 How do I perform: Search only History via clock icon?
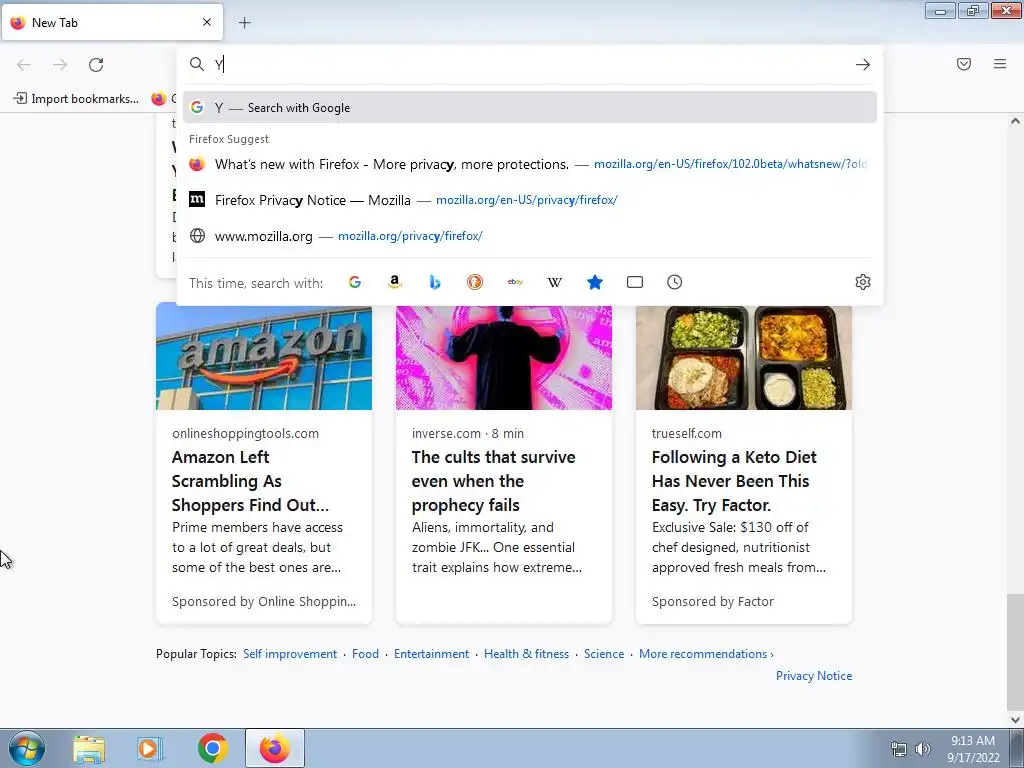[675, 282]
